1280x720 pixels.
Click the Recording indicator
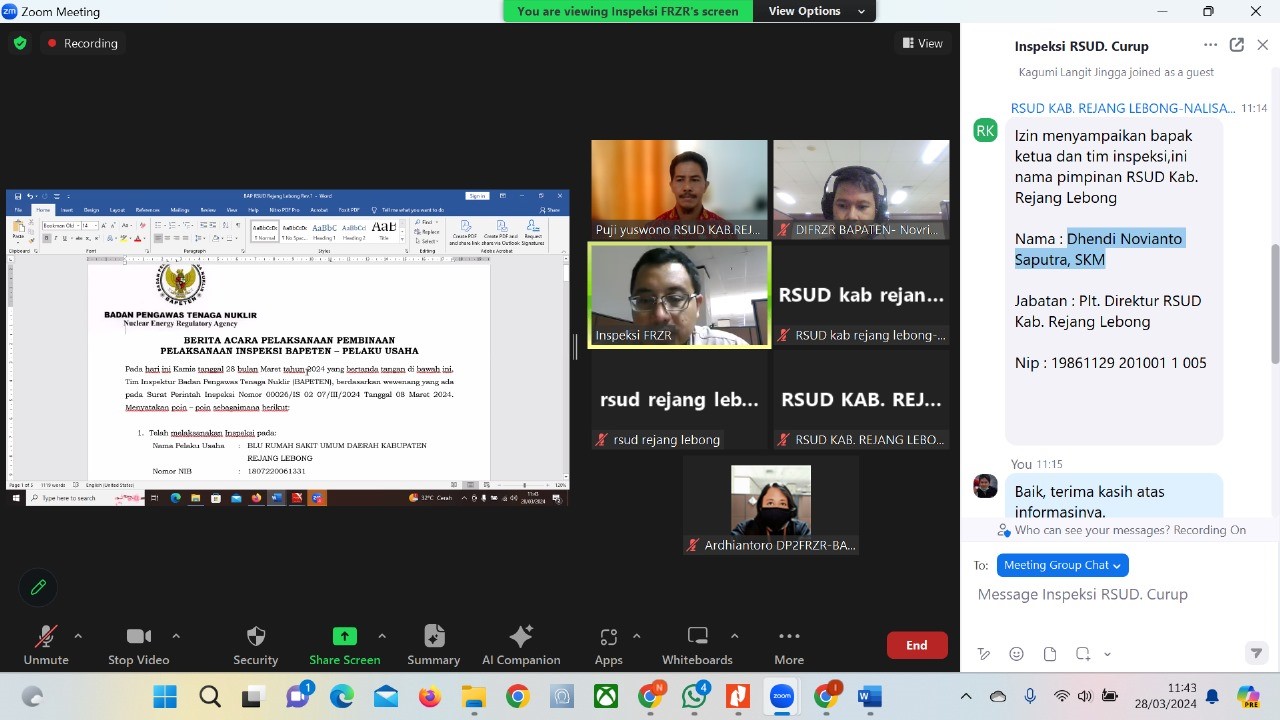pyautogui.click(x=82, y=43)
